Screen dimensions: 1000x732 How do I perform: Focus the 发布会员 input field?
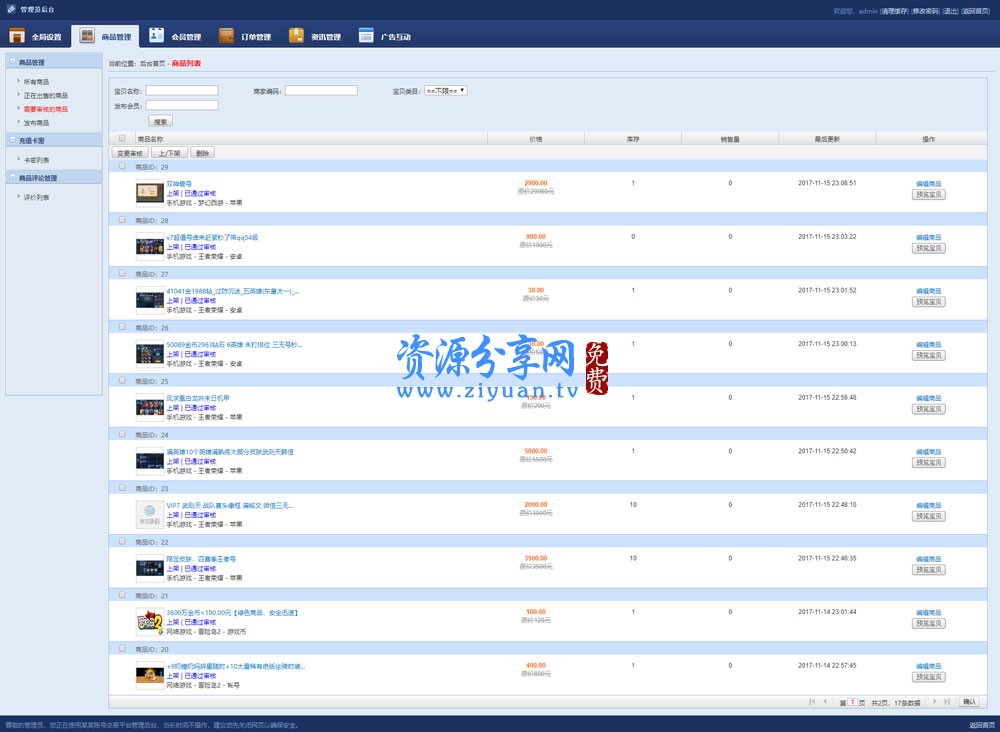pos(182,105)
